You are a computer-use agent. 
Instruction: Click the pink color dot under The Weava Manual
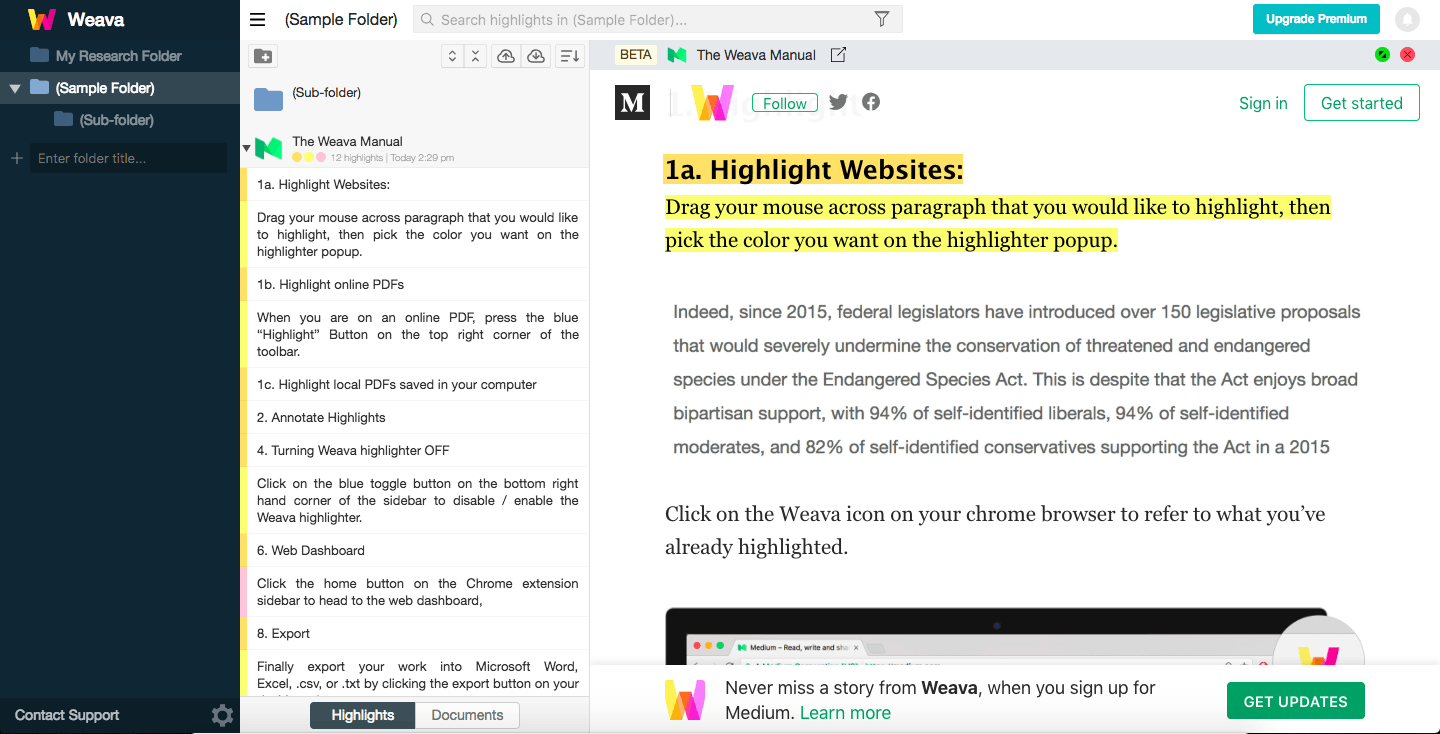[x=321, y=157]
